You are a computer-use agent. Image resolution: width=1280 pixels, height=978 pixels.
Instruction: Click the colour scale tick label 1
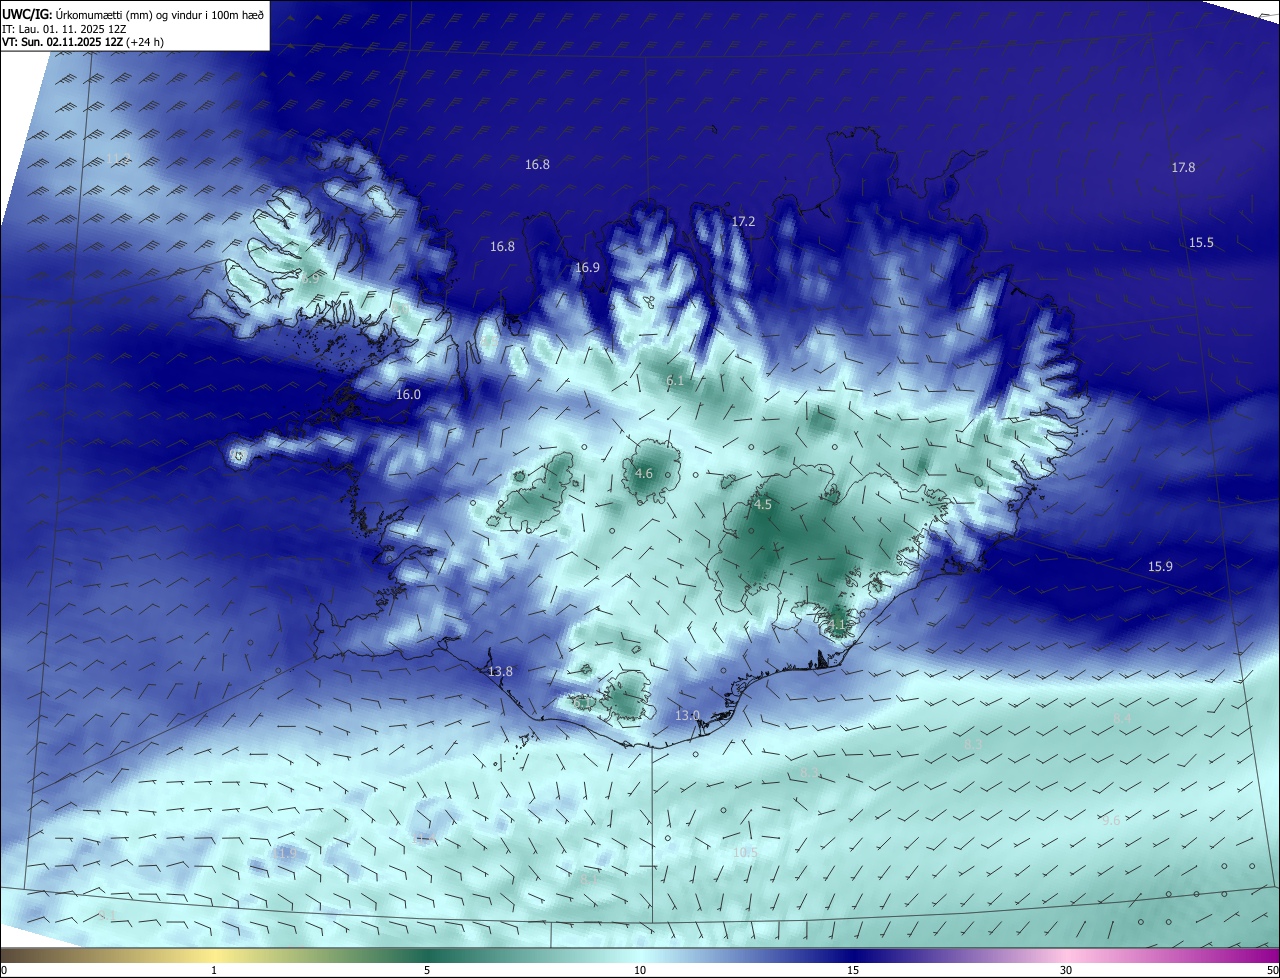[214, 970]
